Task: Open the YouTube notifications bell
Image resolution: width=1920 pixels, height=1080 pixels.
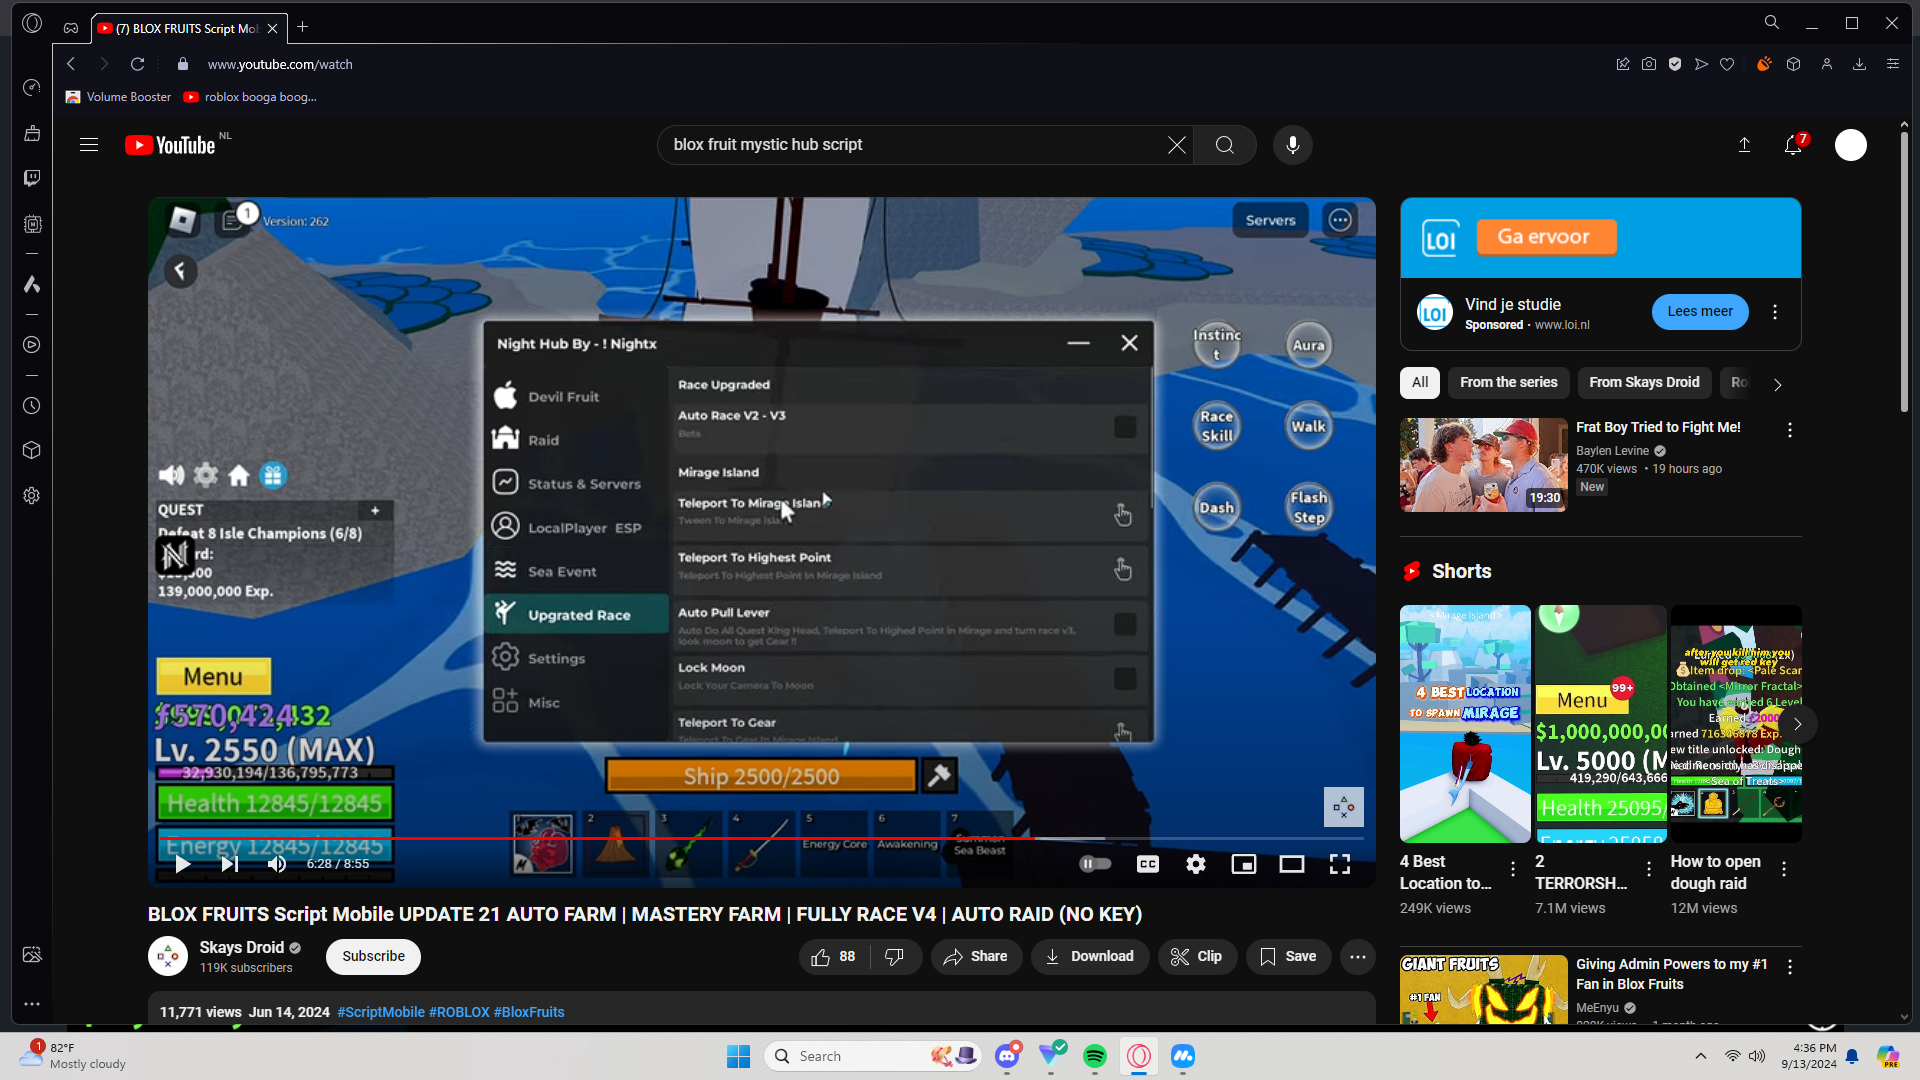Action: 1794,145
